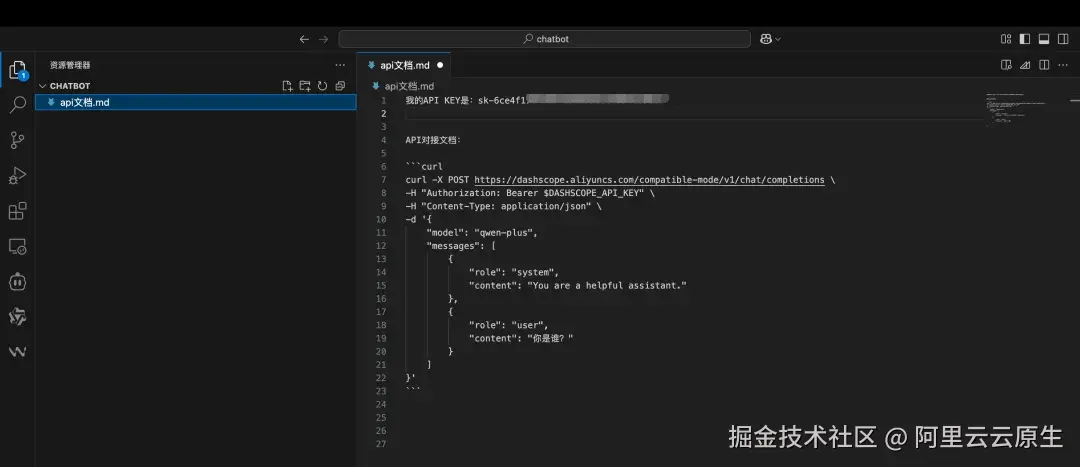Refresh the explorer file list
The width and height of the screenshot is (1080, 467).
tap(322, 86)
